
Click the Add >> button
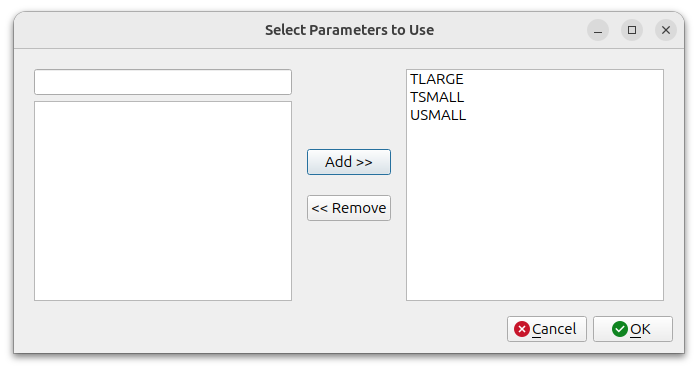tap(349, 162)
